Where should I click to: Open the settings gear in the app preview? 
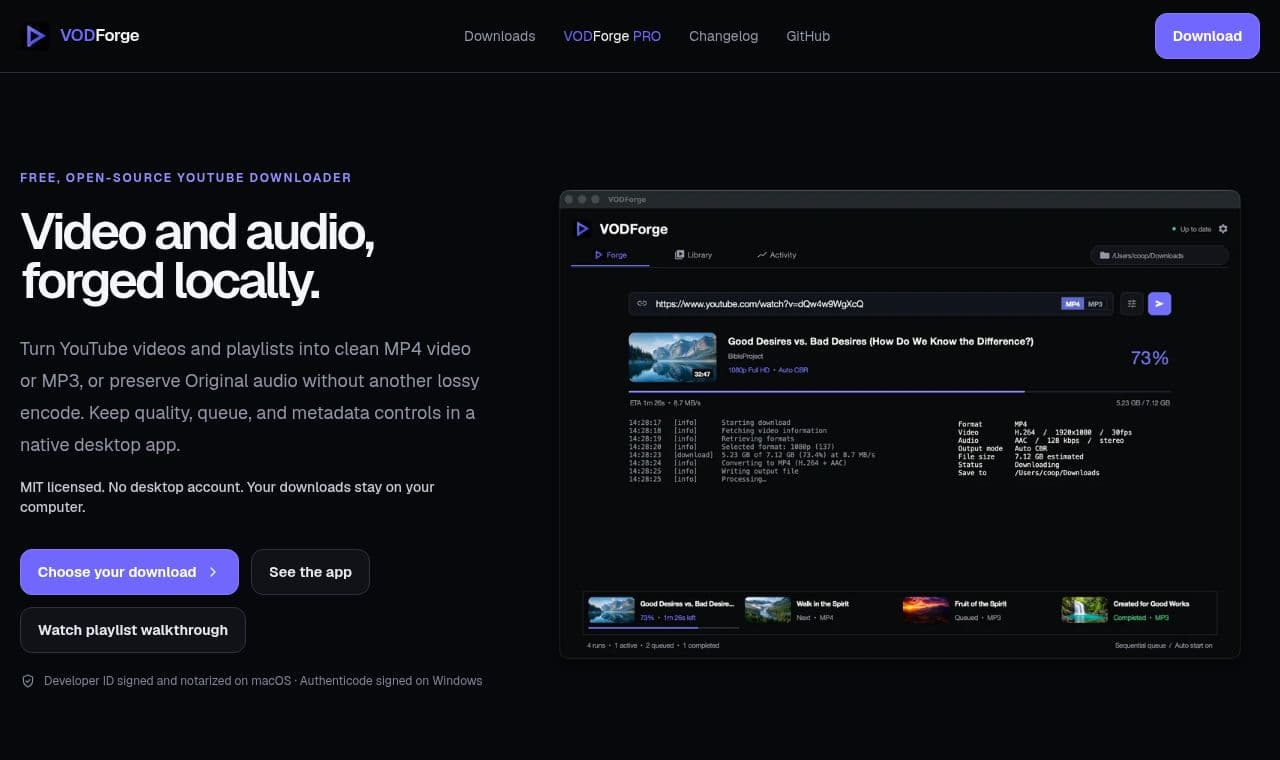(x=1223, y=229)
